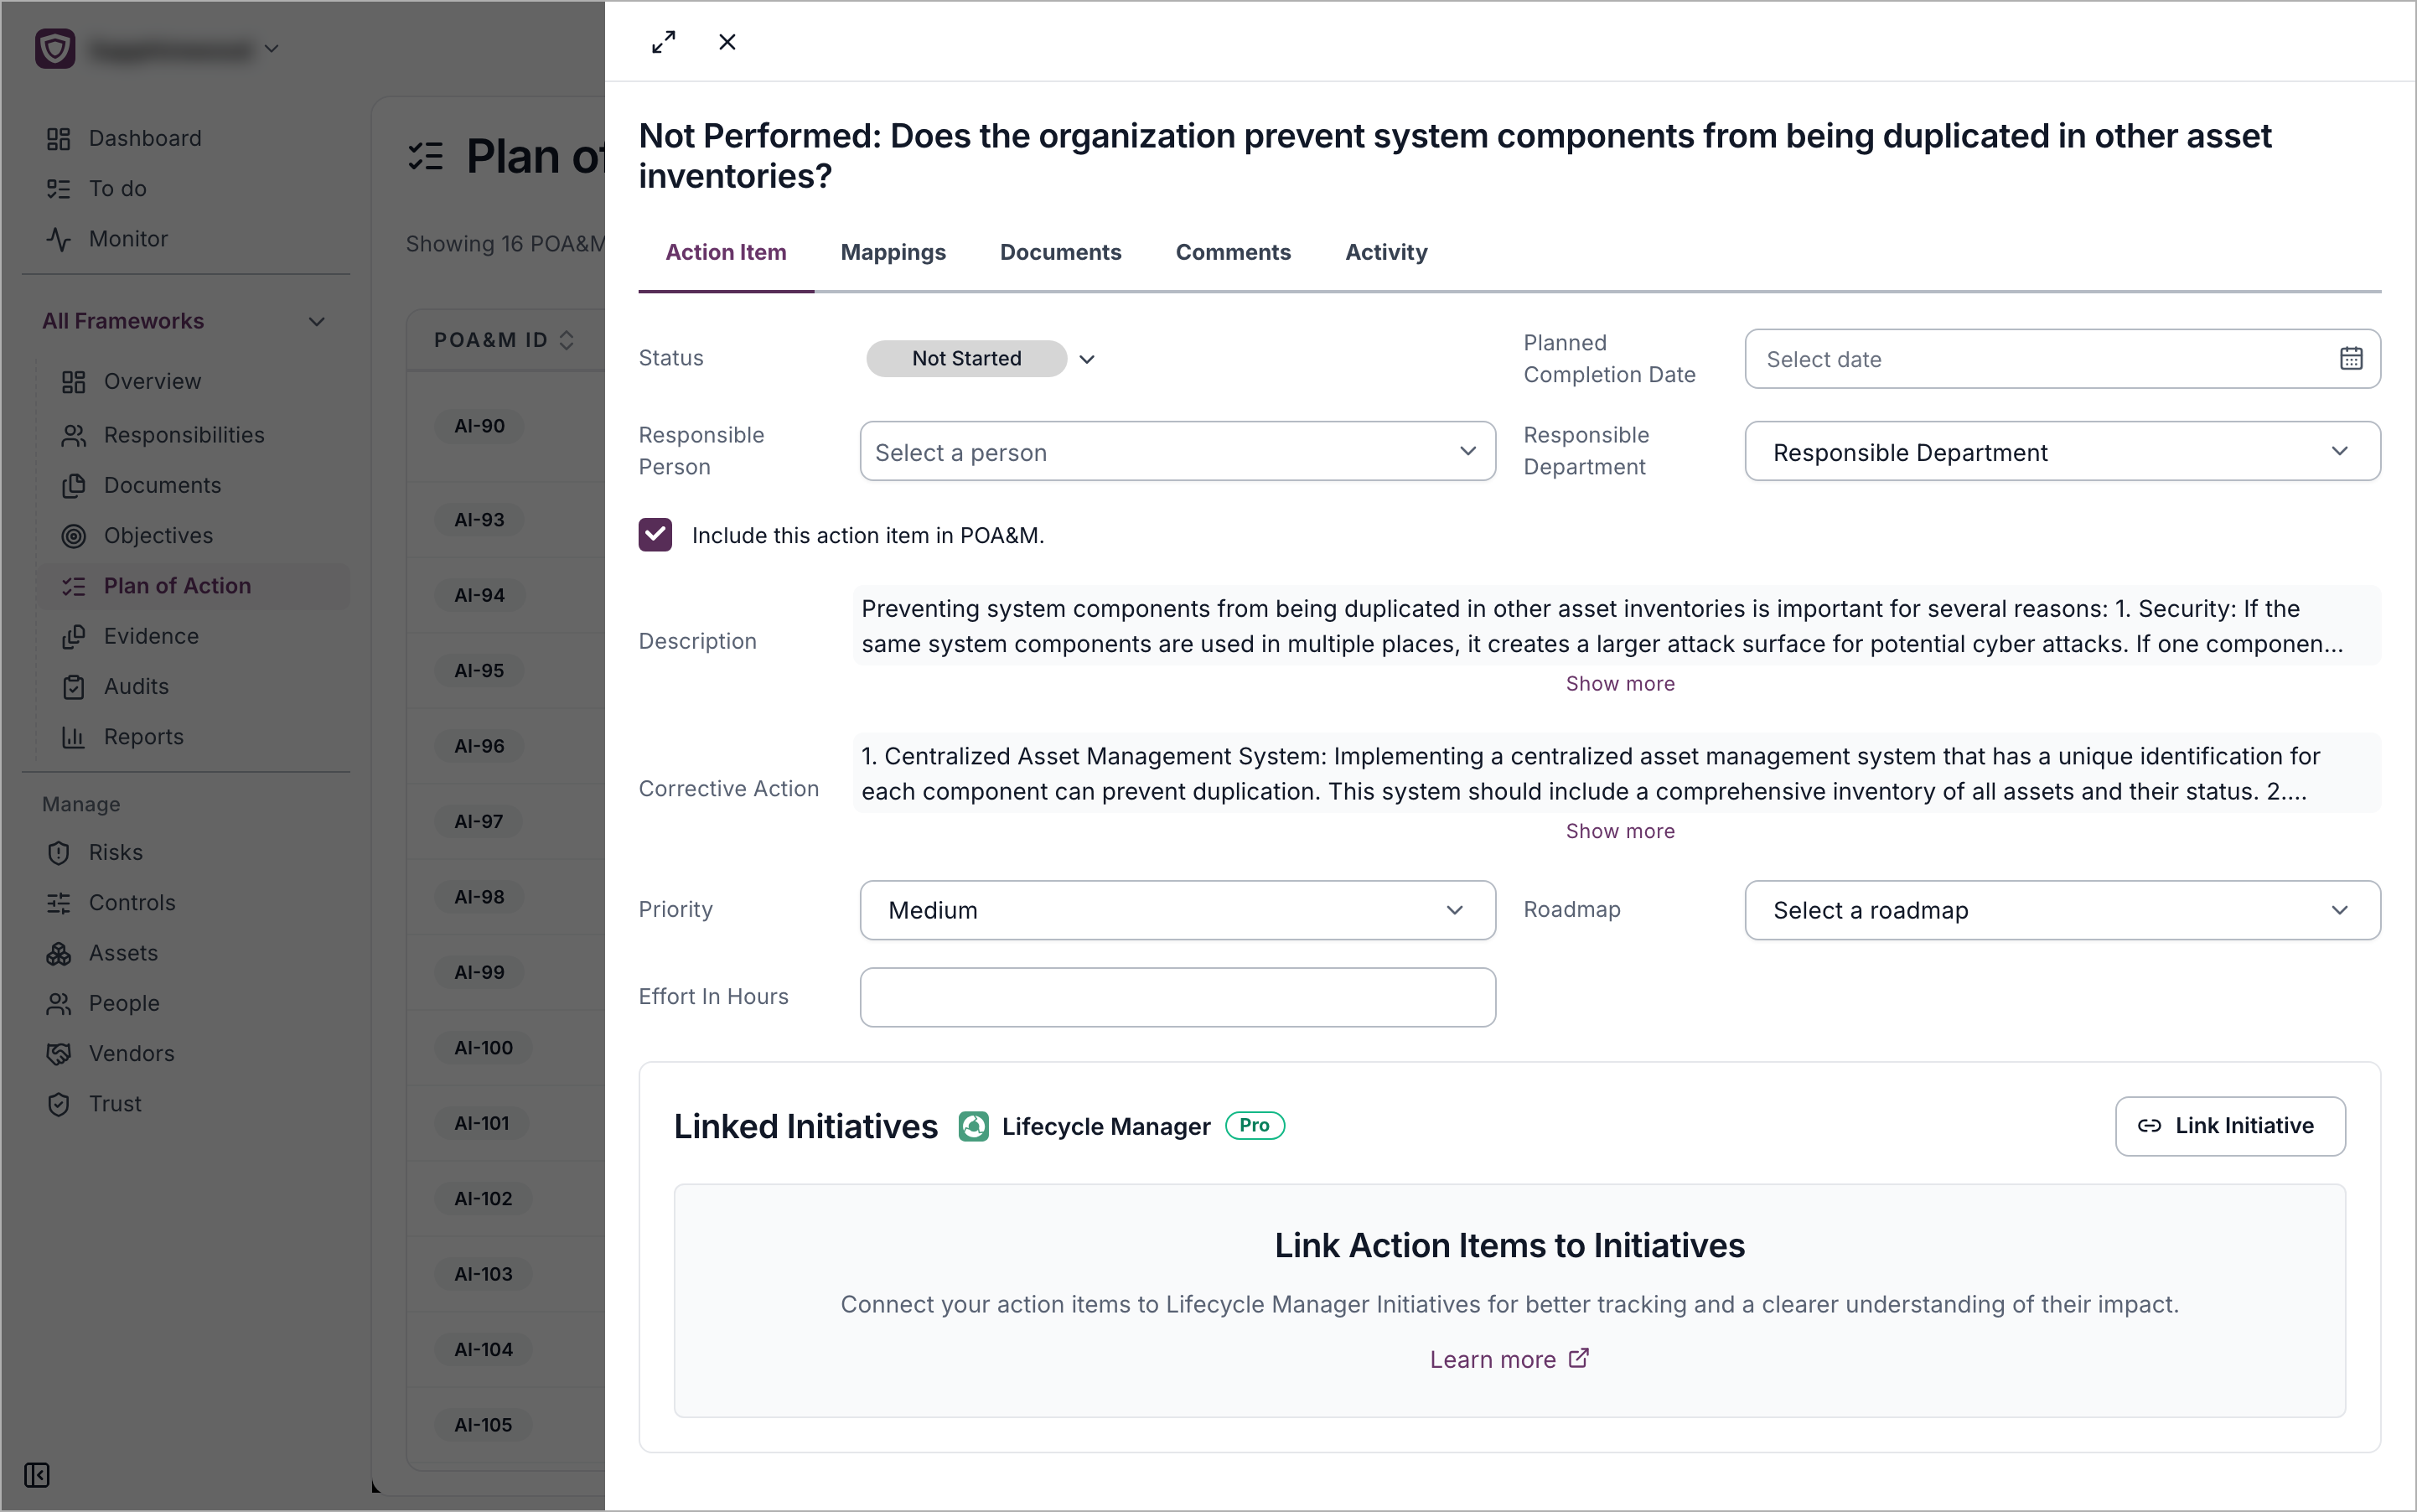Open the Learn more link
Viewport: 2417px width, 1512px height.
1508,1359
